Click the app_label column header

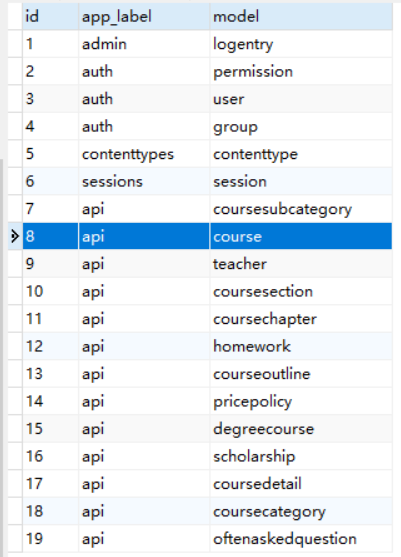[144, 17]
